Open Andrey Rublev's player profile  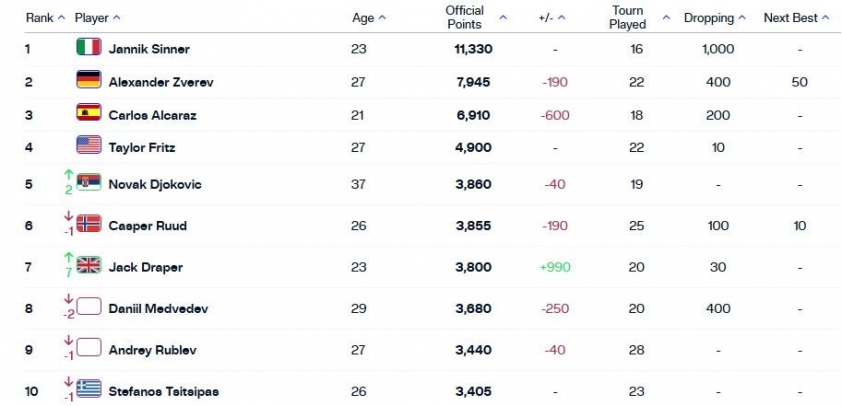(153, 350)
